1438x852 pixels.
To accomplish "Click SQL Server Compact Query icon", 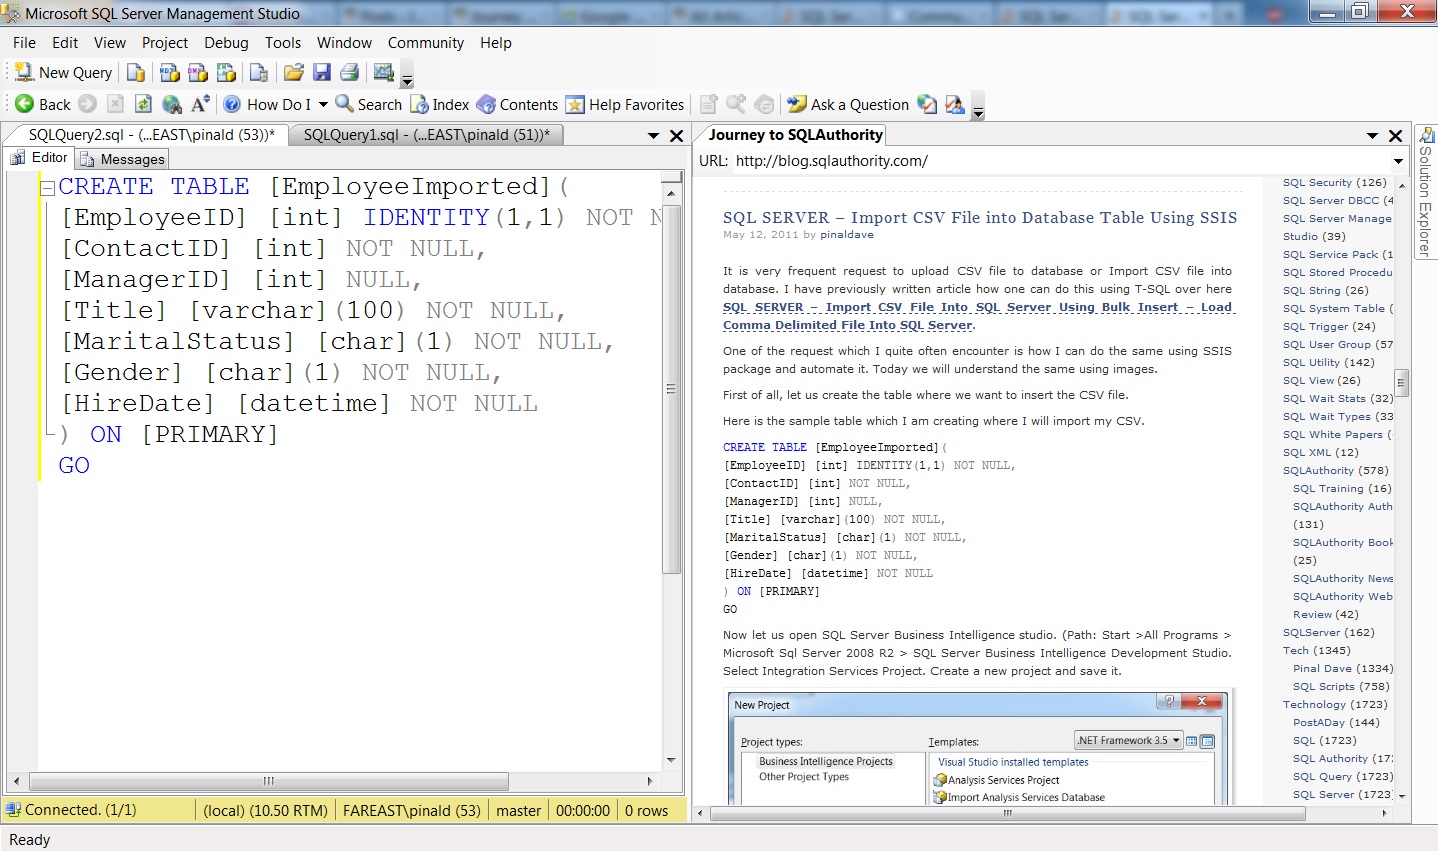I will 259,73.
